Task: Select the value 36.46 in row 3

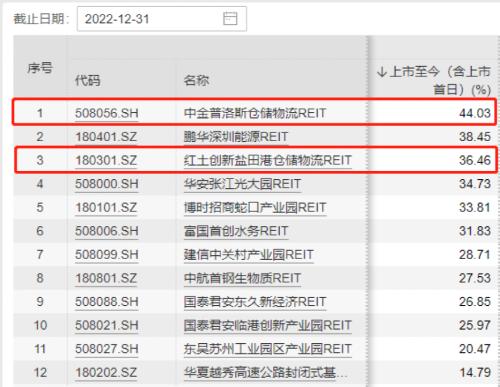Action: [x=475, y=160]
